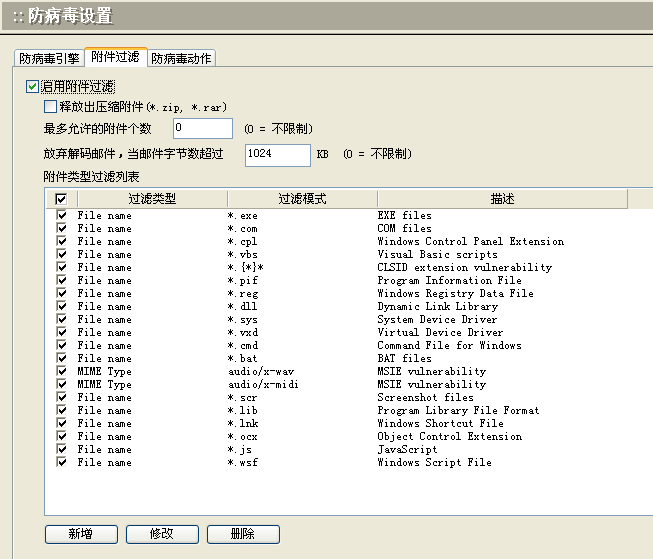The width and height of the screenshot is (653, 559).
Task: Toggle checkbox for the *.wsf row
Action: [x=62, y=462]
